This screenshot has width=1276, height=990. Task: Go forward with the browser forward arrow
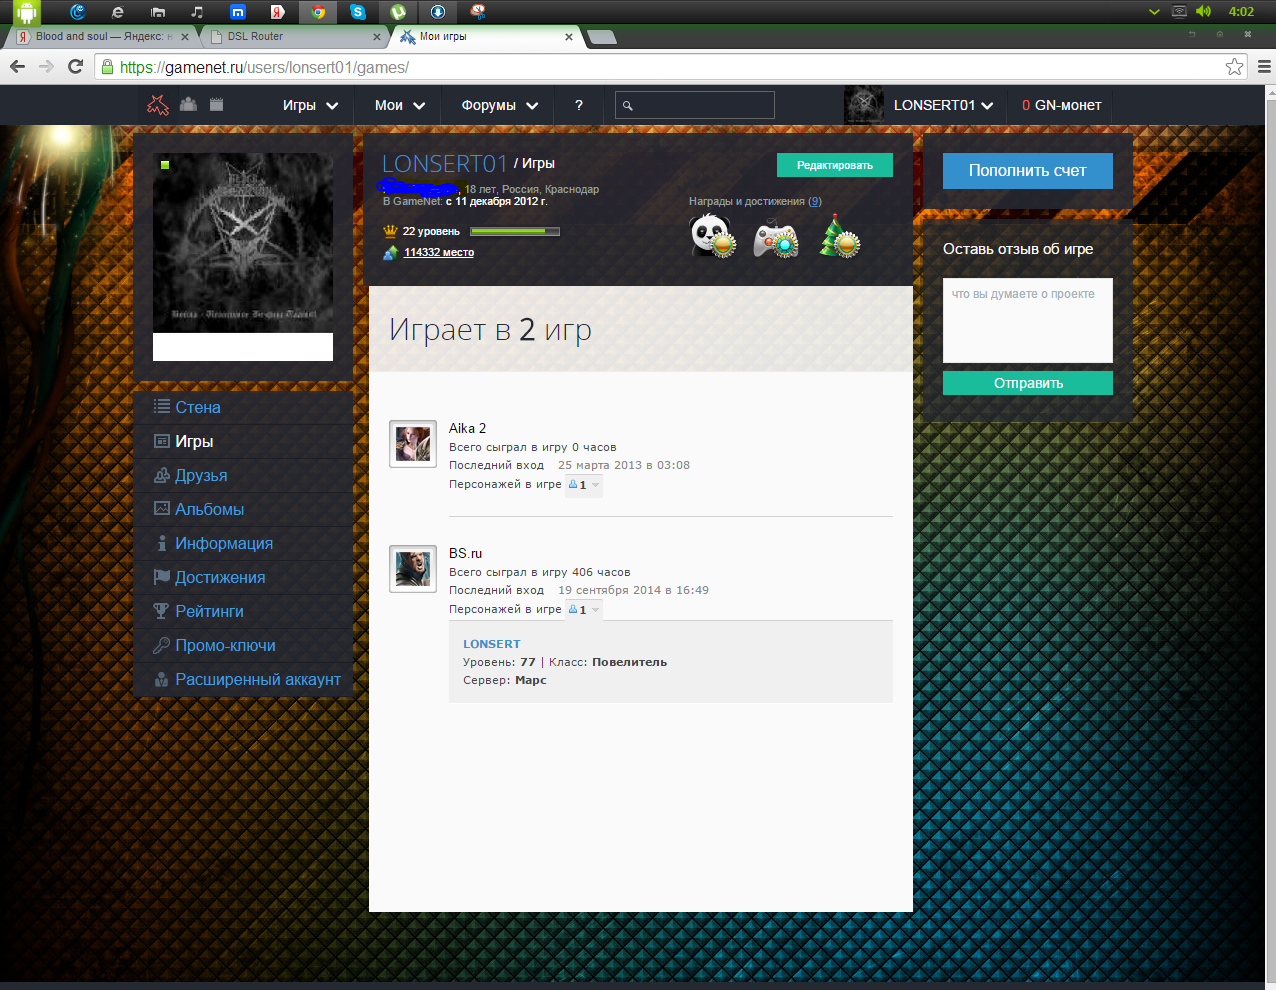[46, 67]
